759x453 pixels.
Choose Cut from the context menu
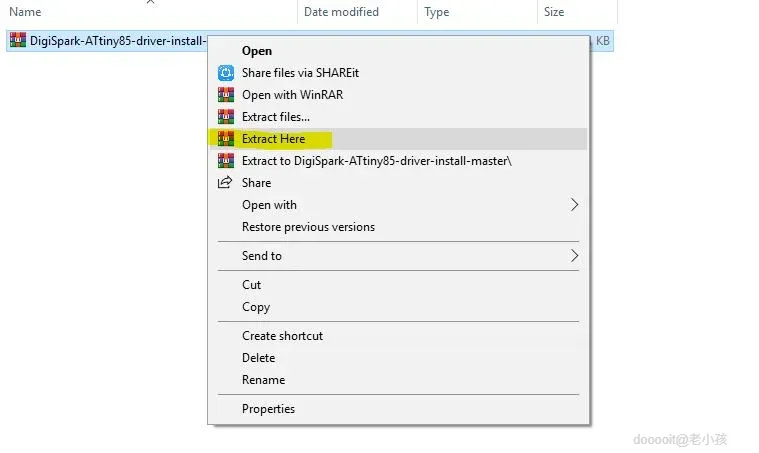click(252, 285)
